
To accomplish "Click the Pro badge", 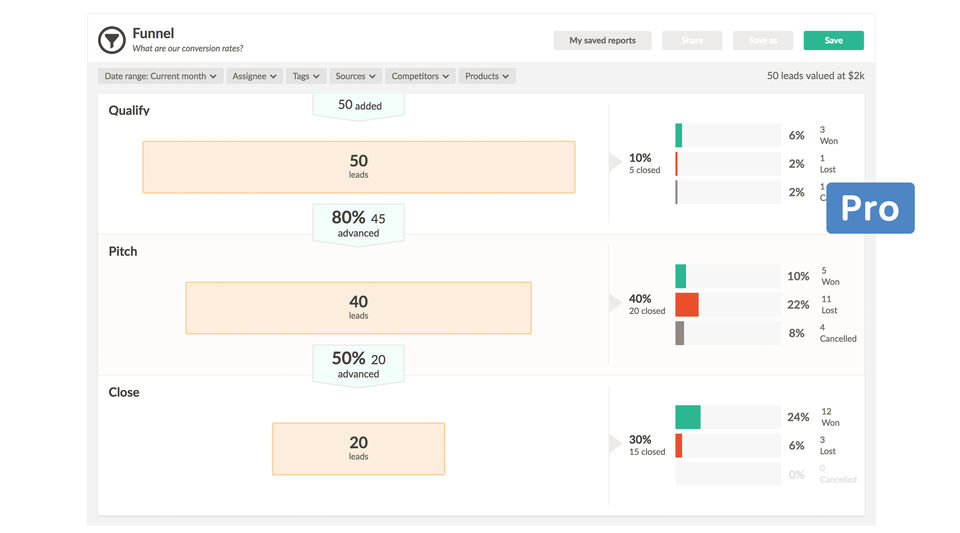I will tap(870, 208).
